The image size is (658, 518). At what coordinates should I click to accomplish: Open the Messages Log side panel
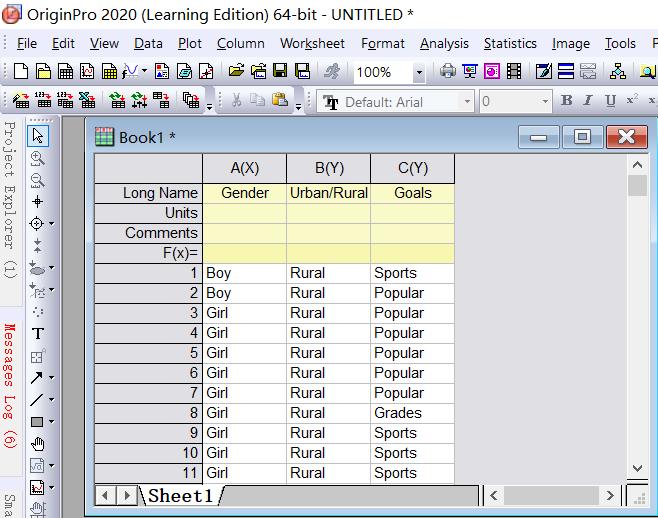(x=10, y=385)
